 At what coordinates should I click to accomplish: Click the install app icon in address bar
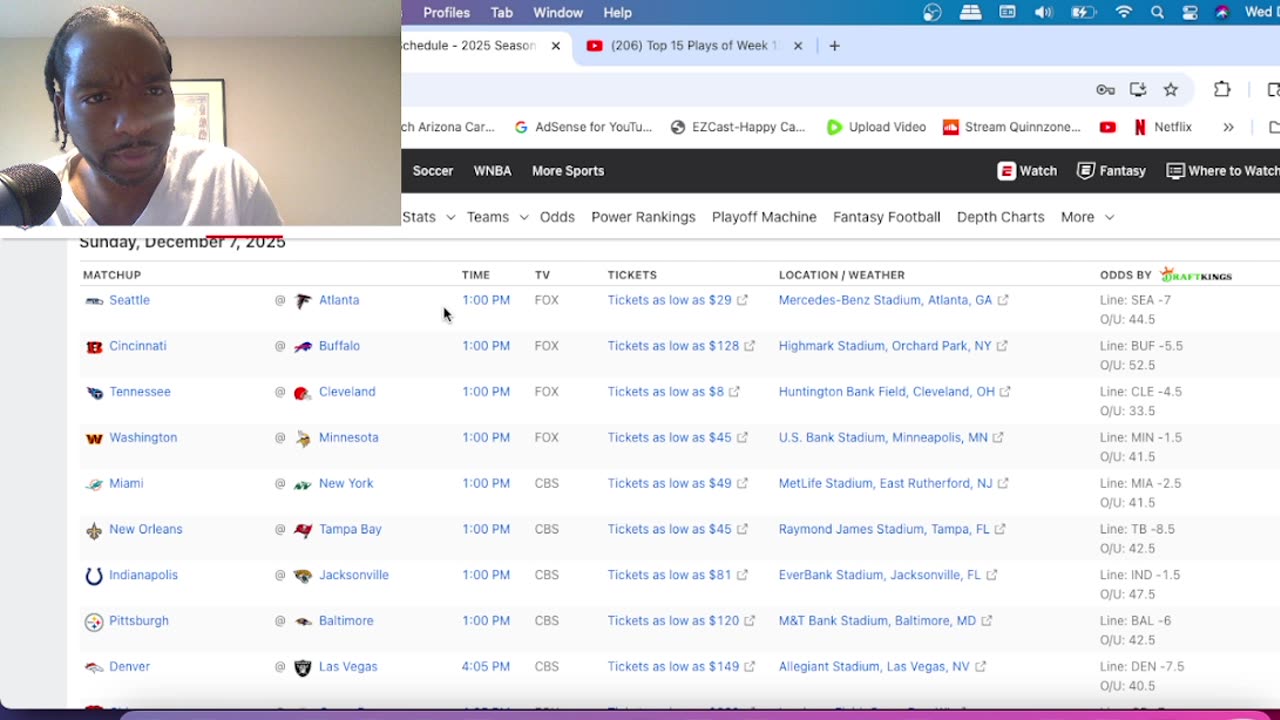1138,90
